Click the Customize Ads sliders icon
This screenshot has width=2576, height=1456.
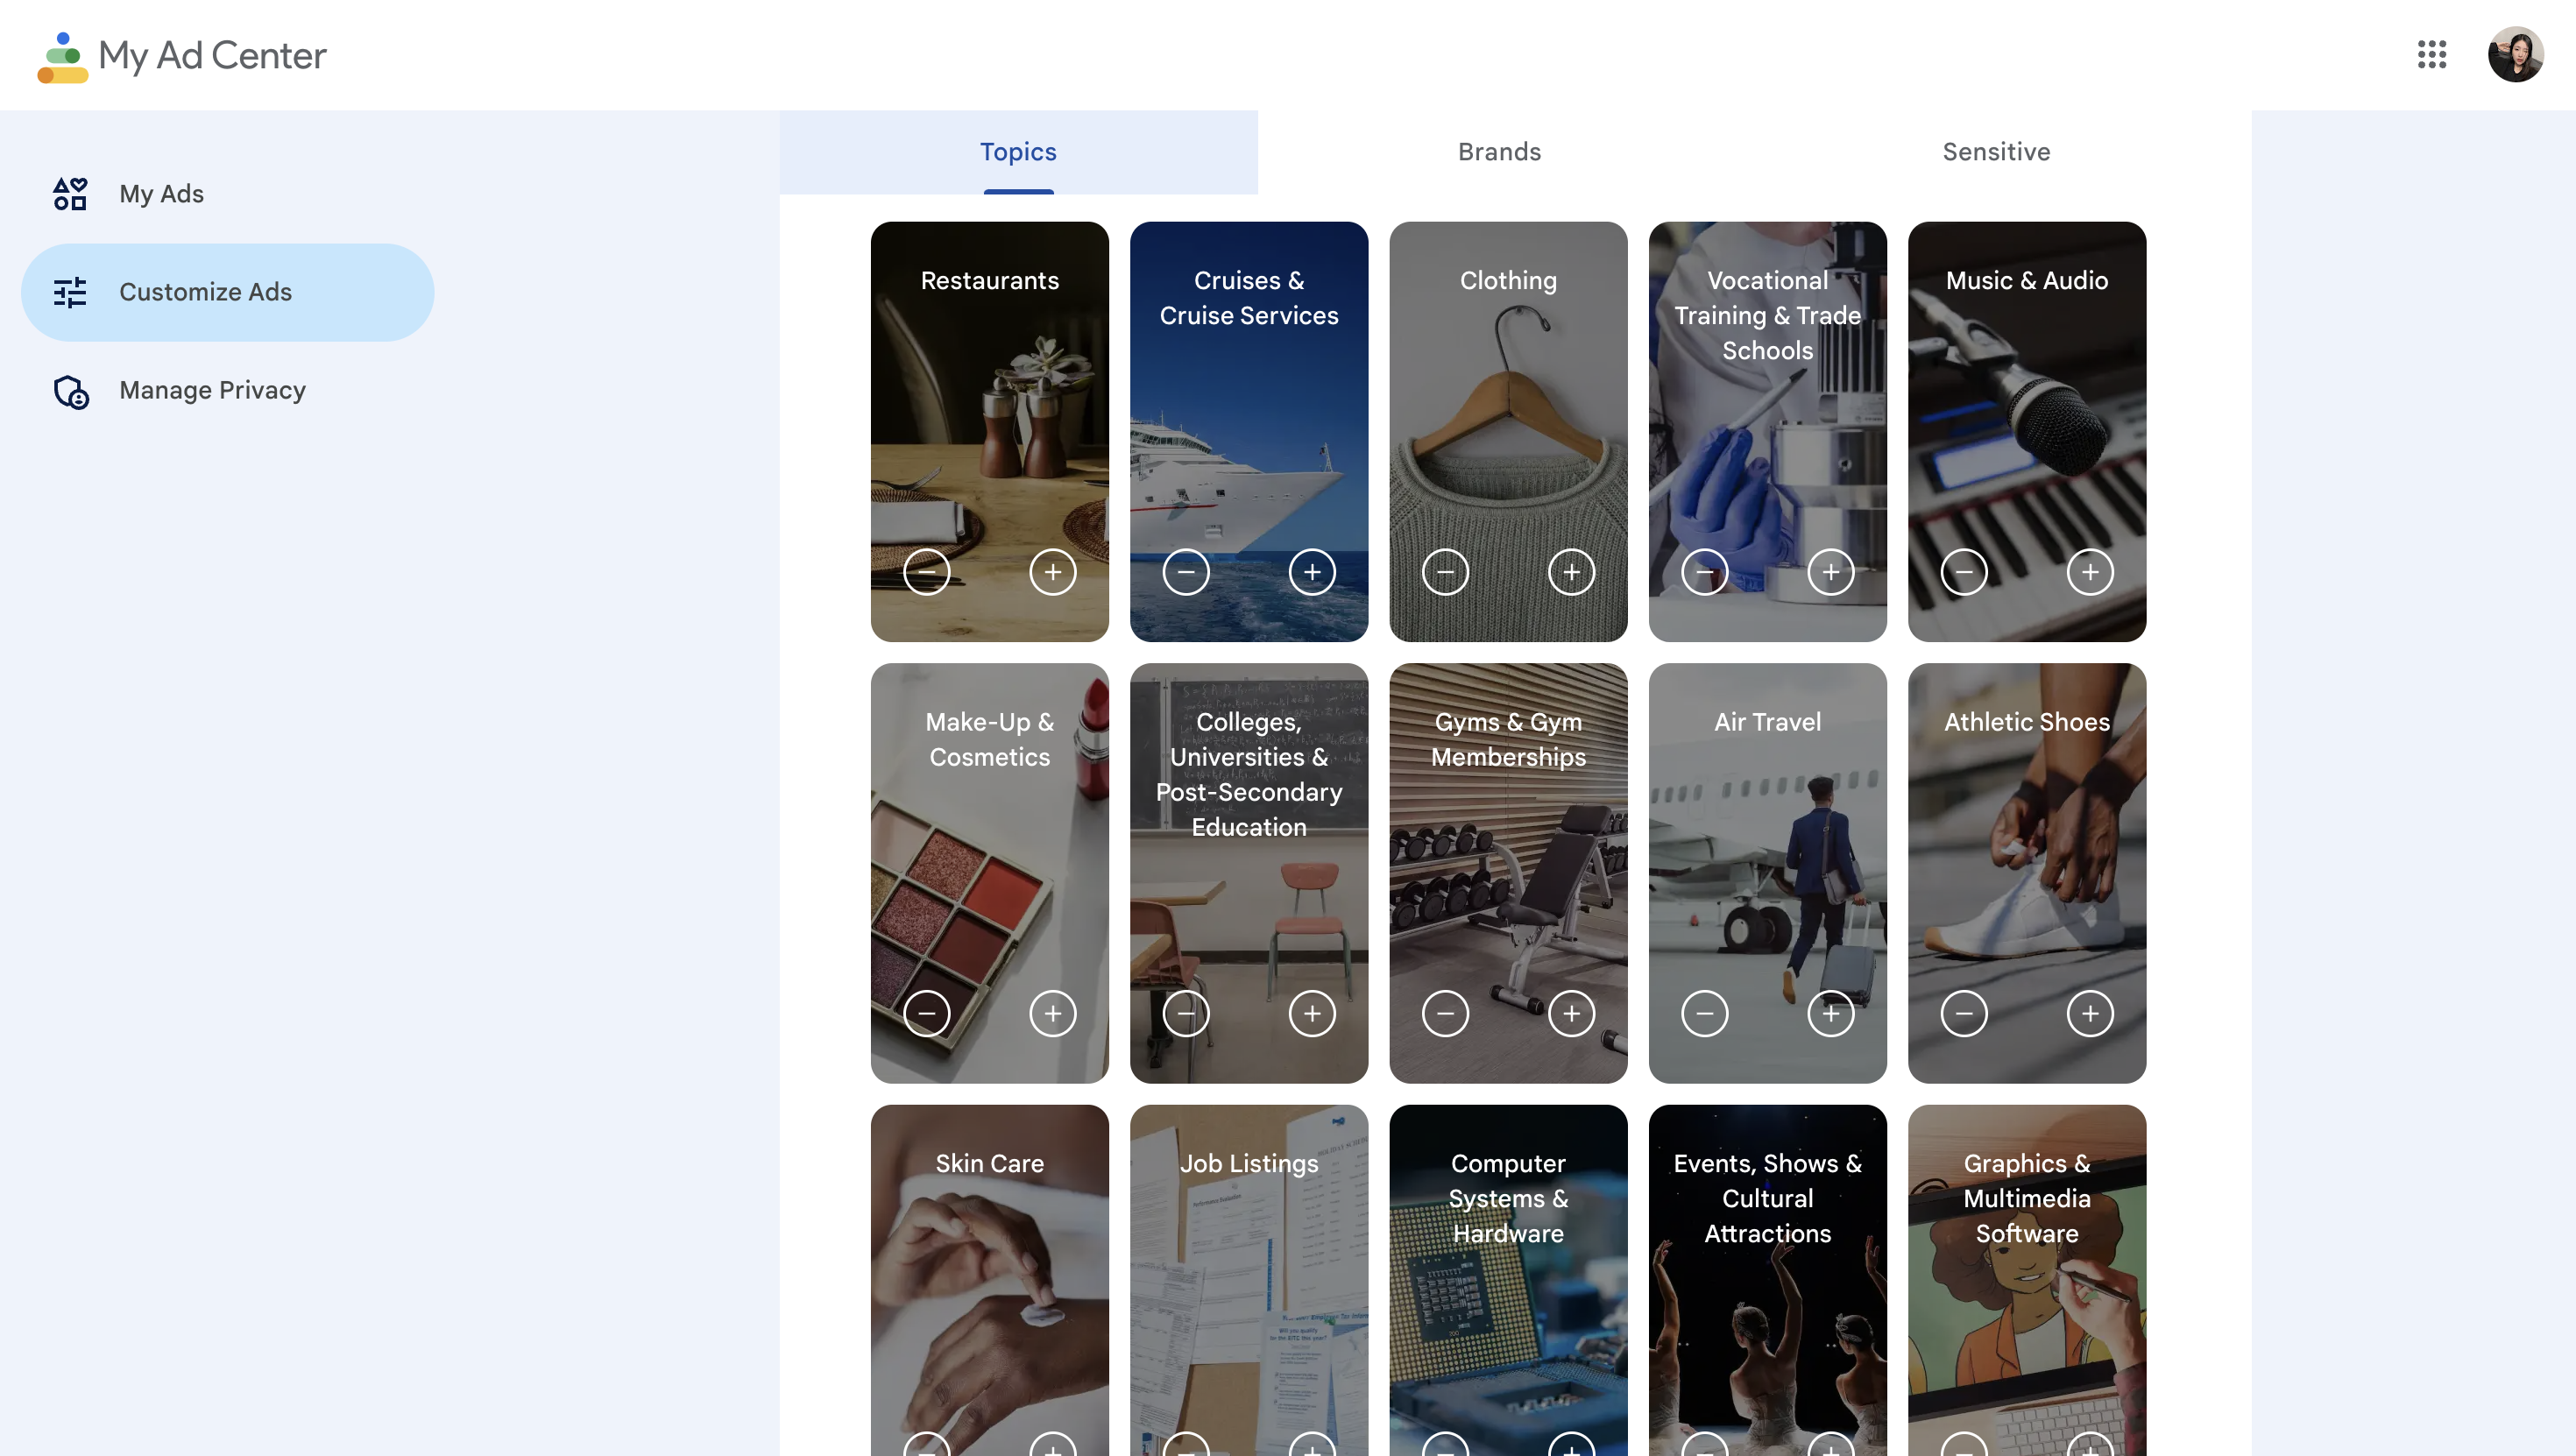pos(70,292)
